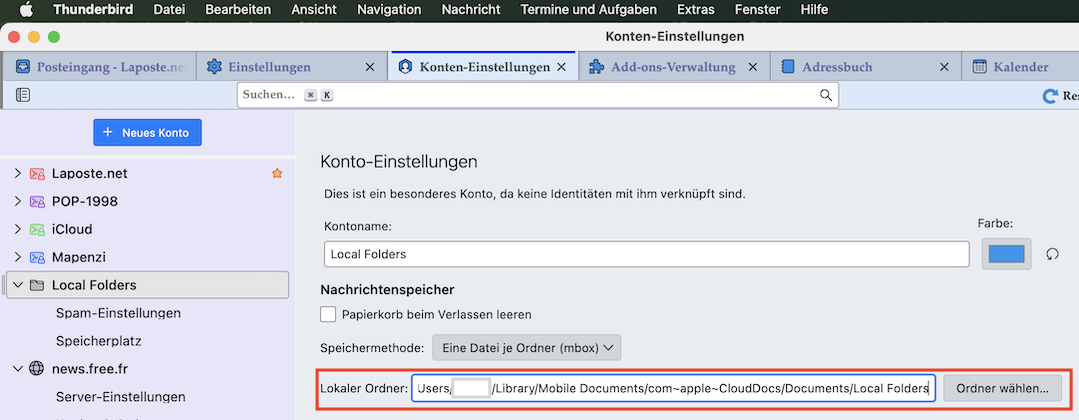Viewport: 1079px width, 420px height.
Task: Click the news.free.fr globe icon
Action: pyautogui.click(x=36, y=369)
